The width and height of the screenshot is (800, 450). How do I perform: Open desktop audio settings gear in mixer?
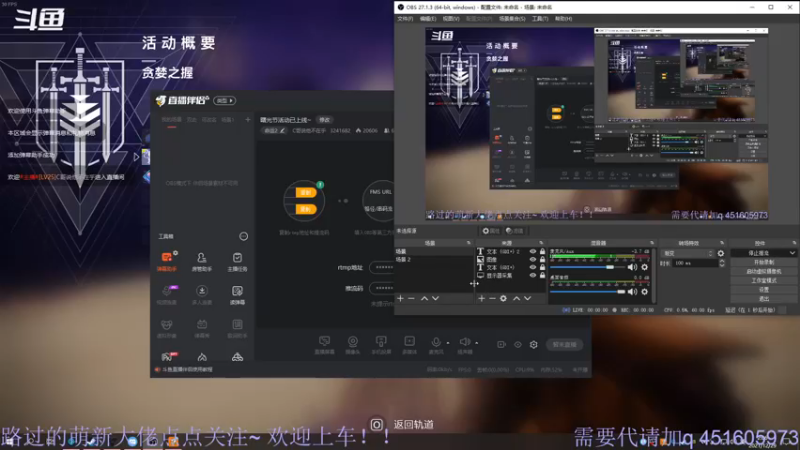(x=645, y=291)
